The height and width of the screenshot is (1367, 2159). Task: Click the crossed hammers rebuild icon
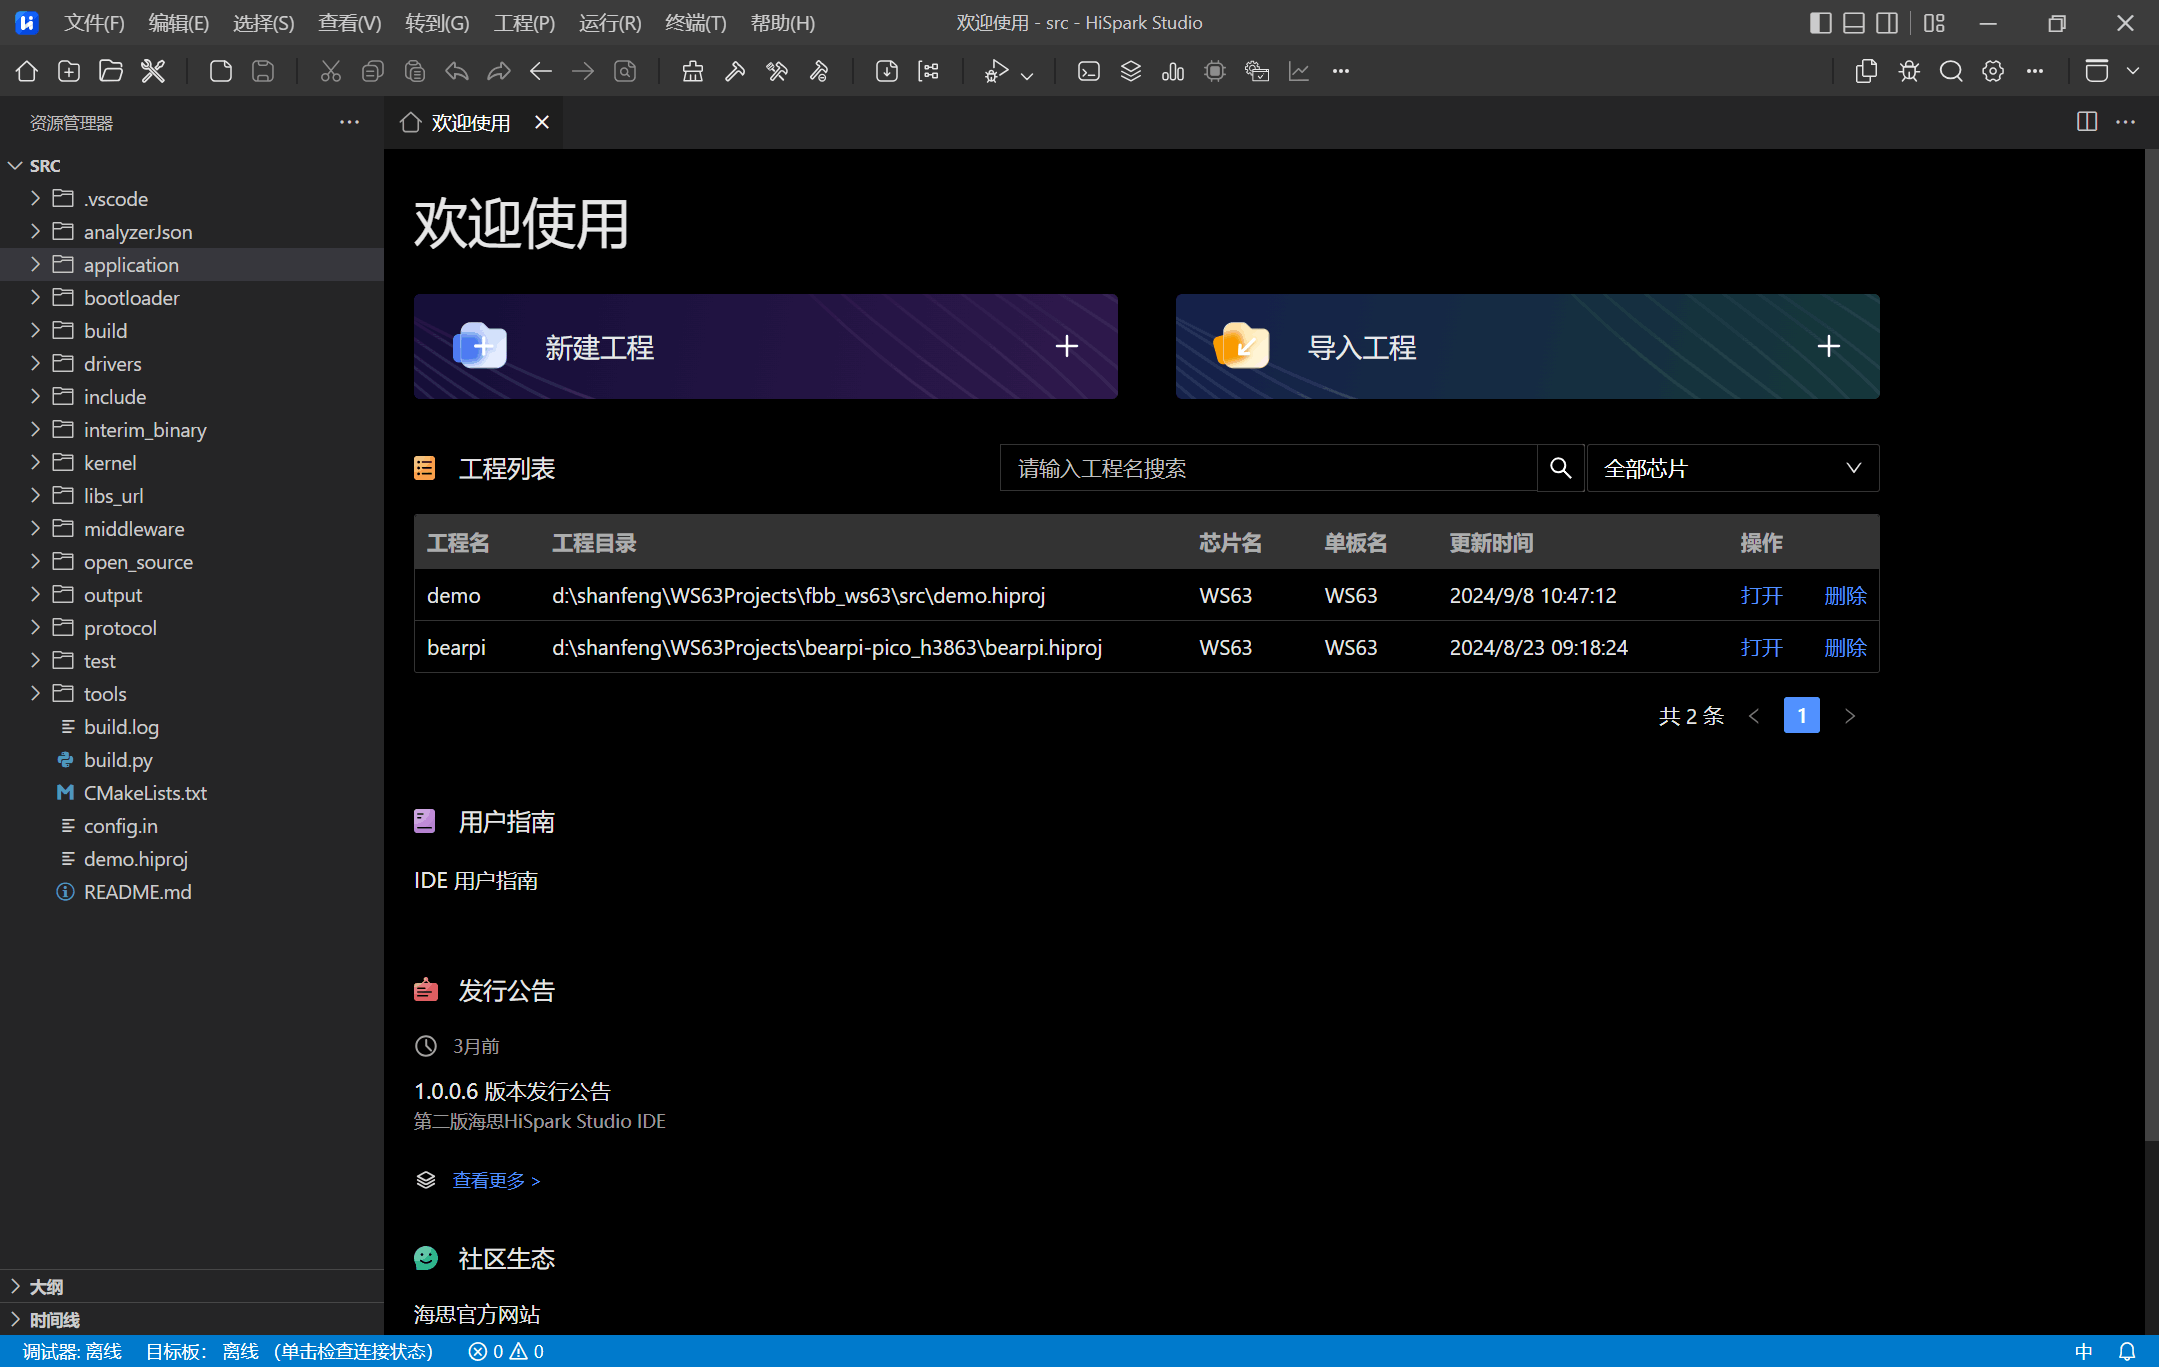(x=777, y=71)
